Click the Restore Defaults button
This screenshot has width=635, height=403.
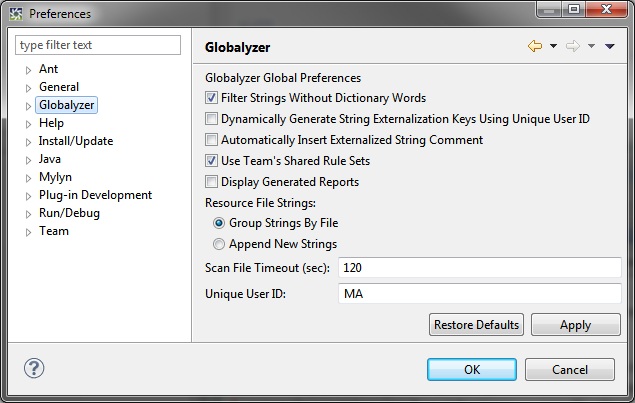476,325
